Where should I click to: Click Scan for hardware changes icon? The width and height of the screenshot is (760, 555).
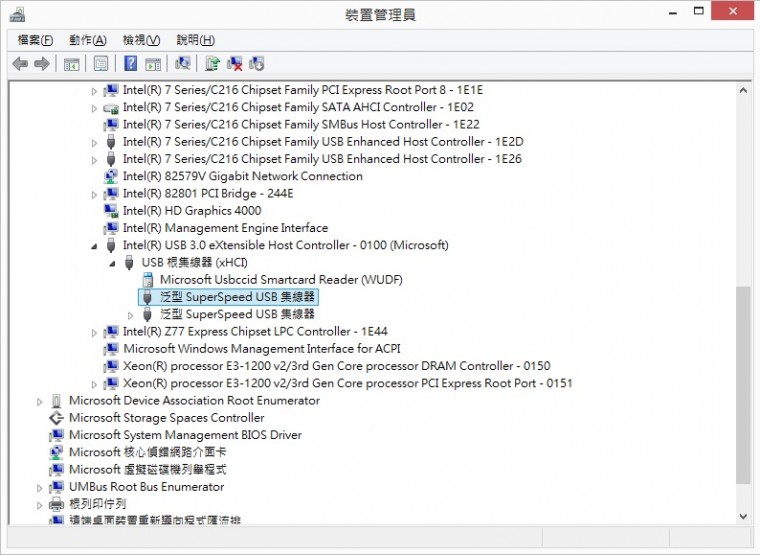pos(183,63)
